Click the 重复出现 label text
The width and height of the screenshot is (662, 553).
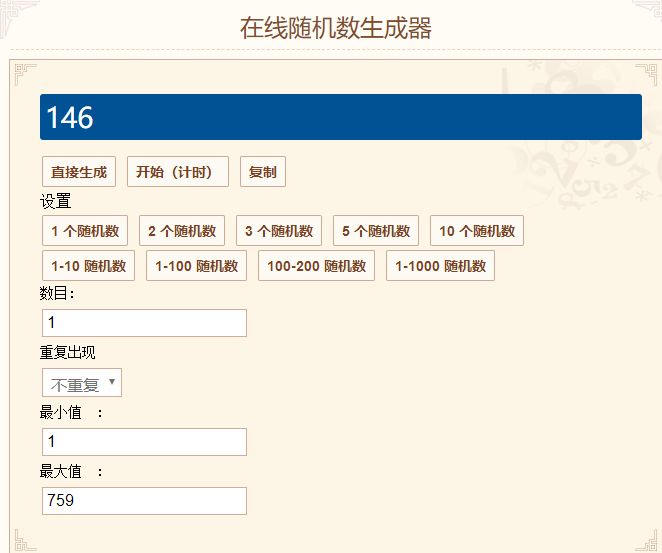pos(68,352)
